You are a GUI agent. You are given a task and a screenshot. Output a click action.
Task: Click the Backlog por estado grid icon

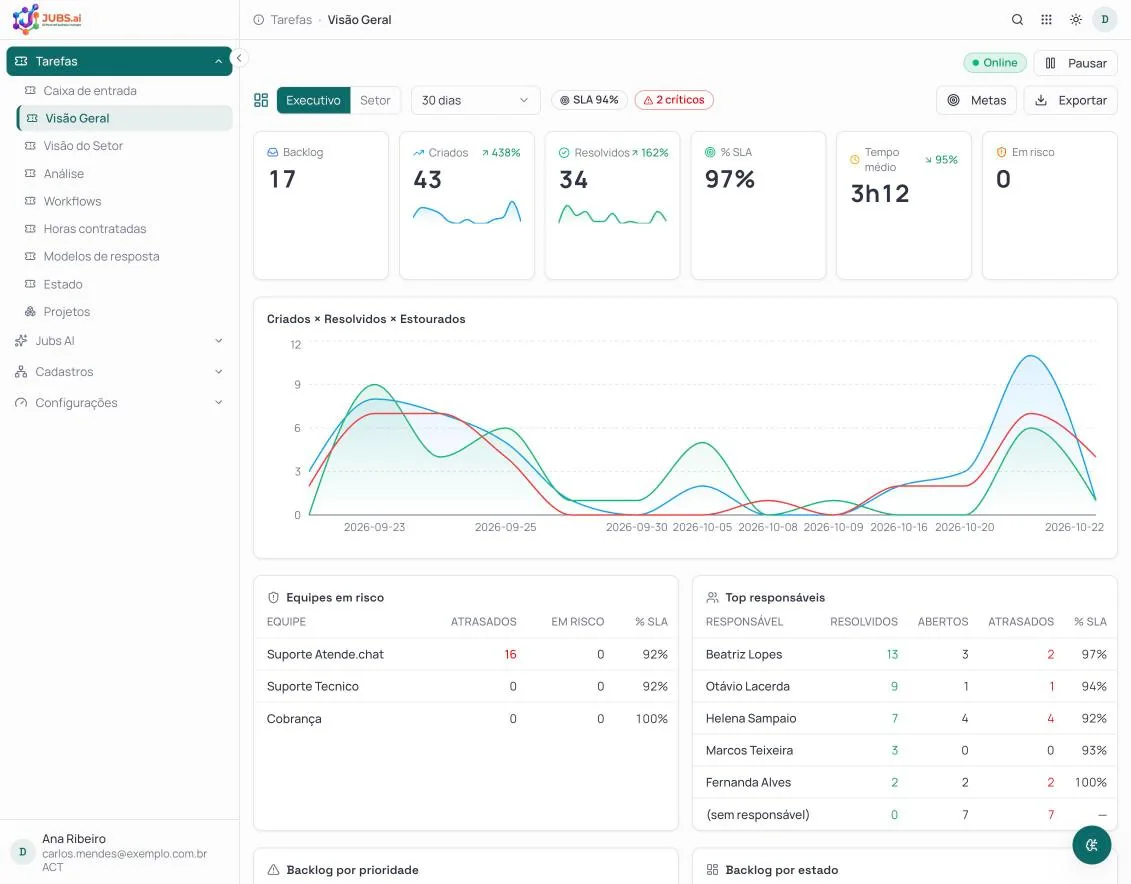(x=712, y=870)
